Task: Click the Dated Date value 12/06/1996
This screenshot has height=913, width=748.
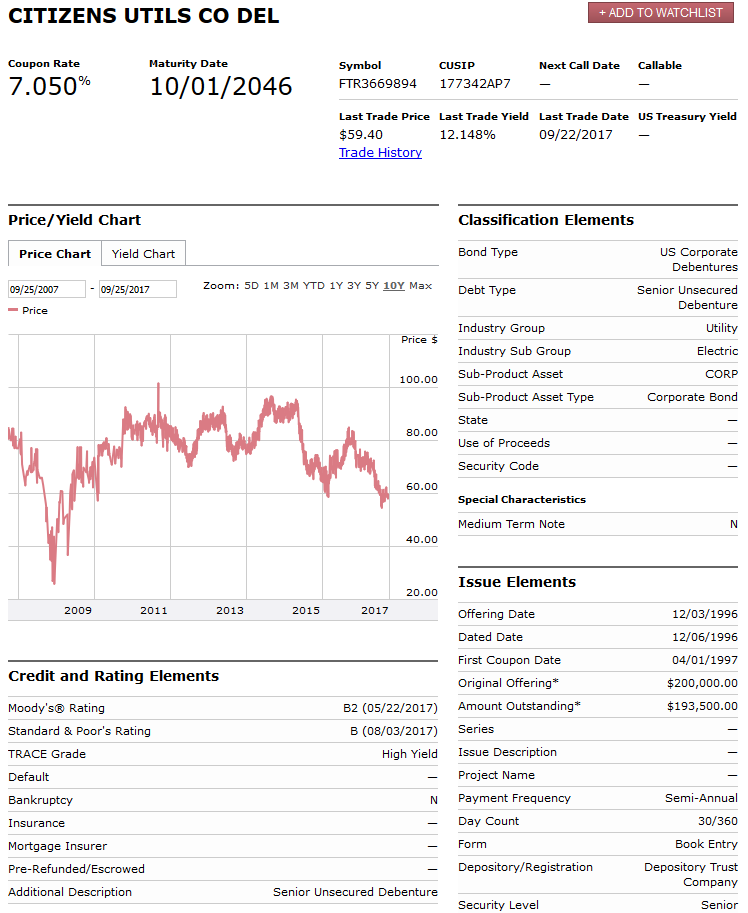Action: click(705, 637)
